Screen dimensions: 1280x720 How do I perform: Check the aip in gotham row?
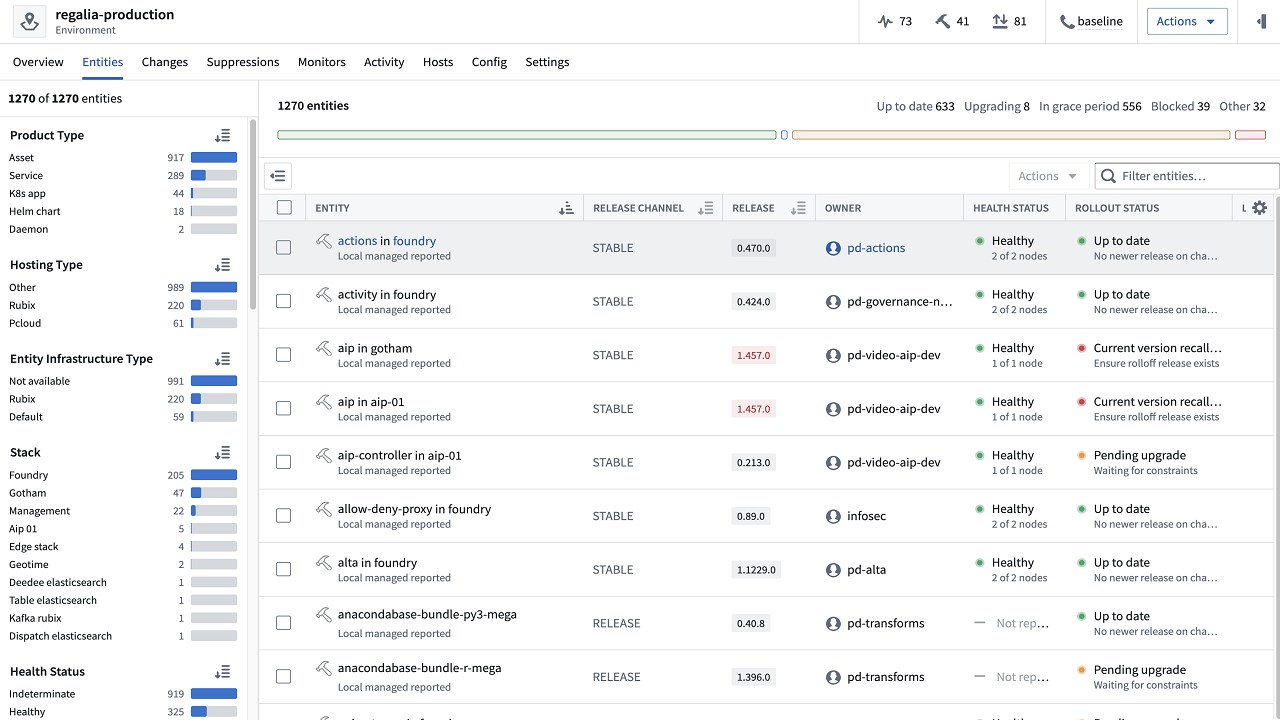pos(284,355)
